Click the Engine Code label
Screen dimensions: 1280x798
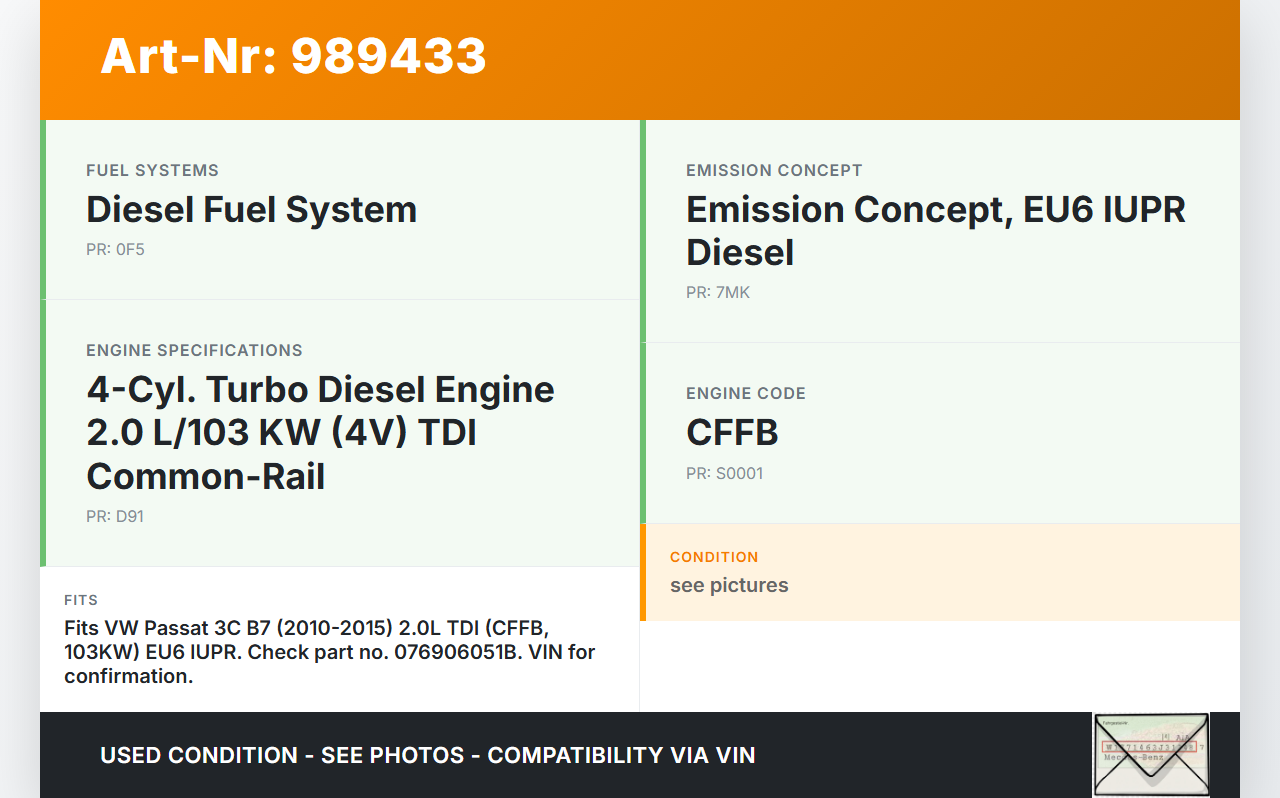745,394
